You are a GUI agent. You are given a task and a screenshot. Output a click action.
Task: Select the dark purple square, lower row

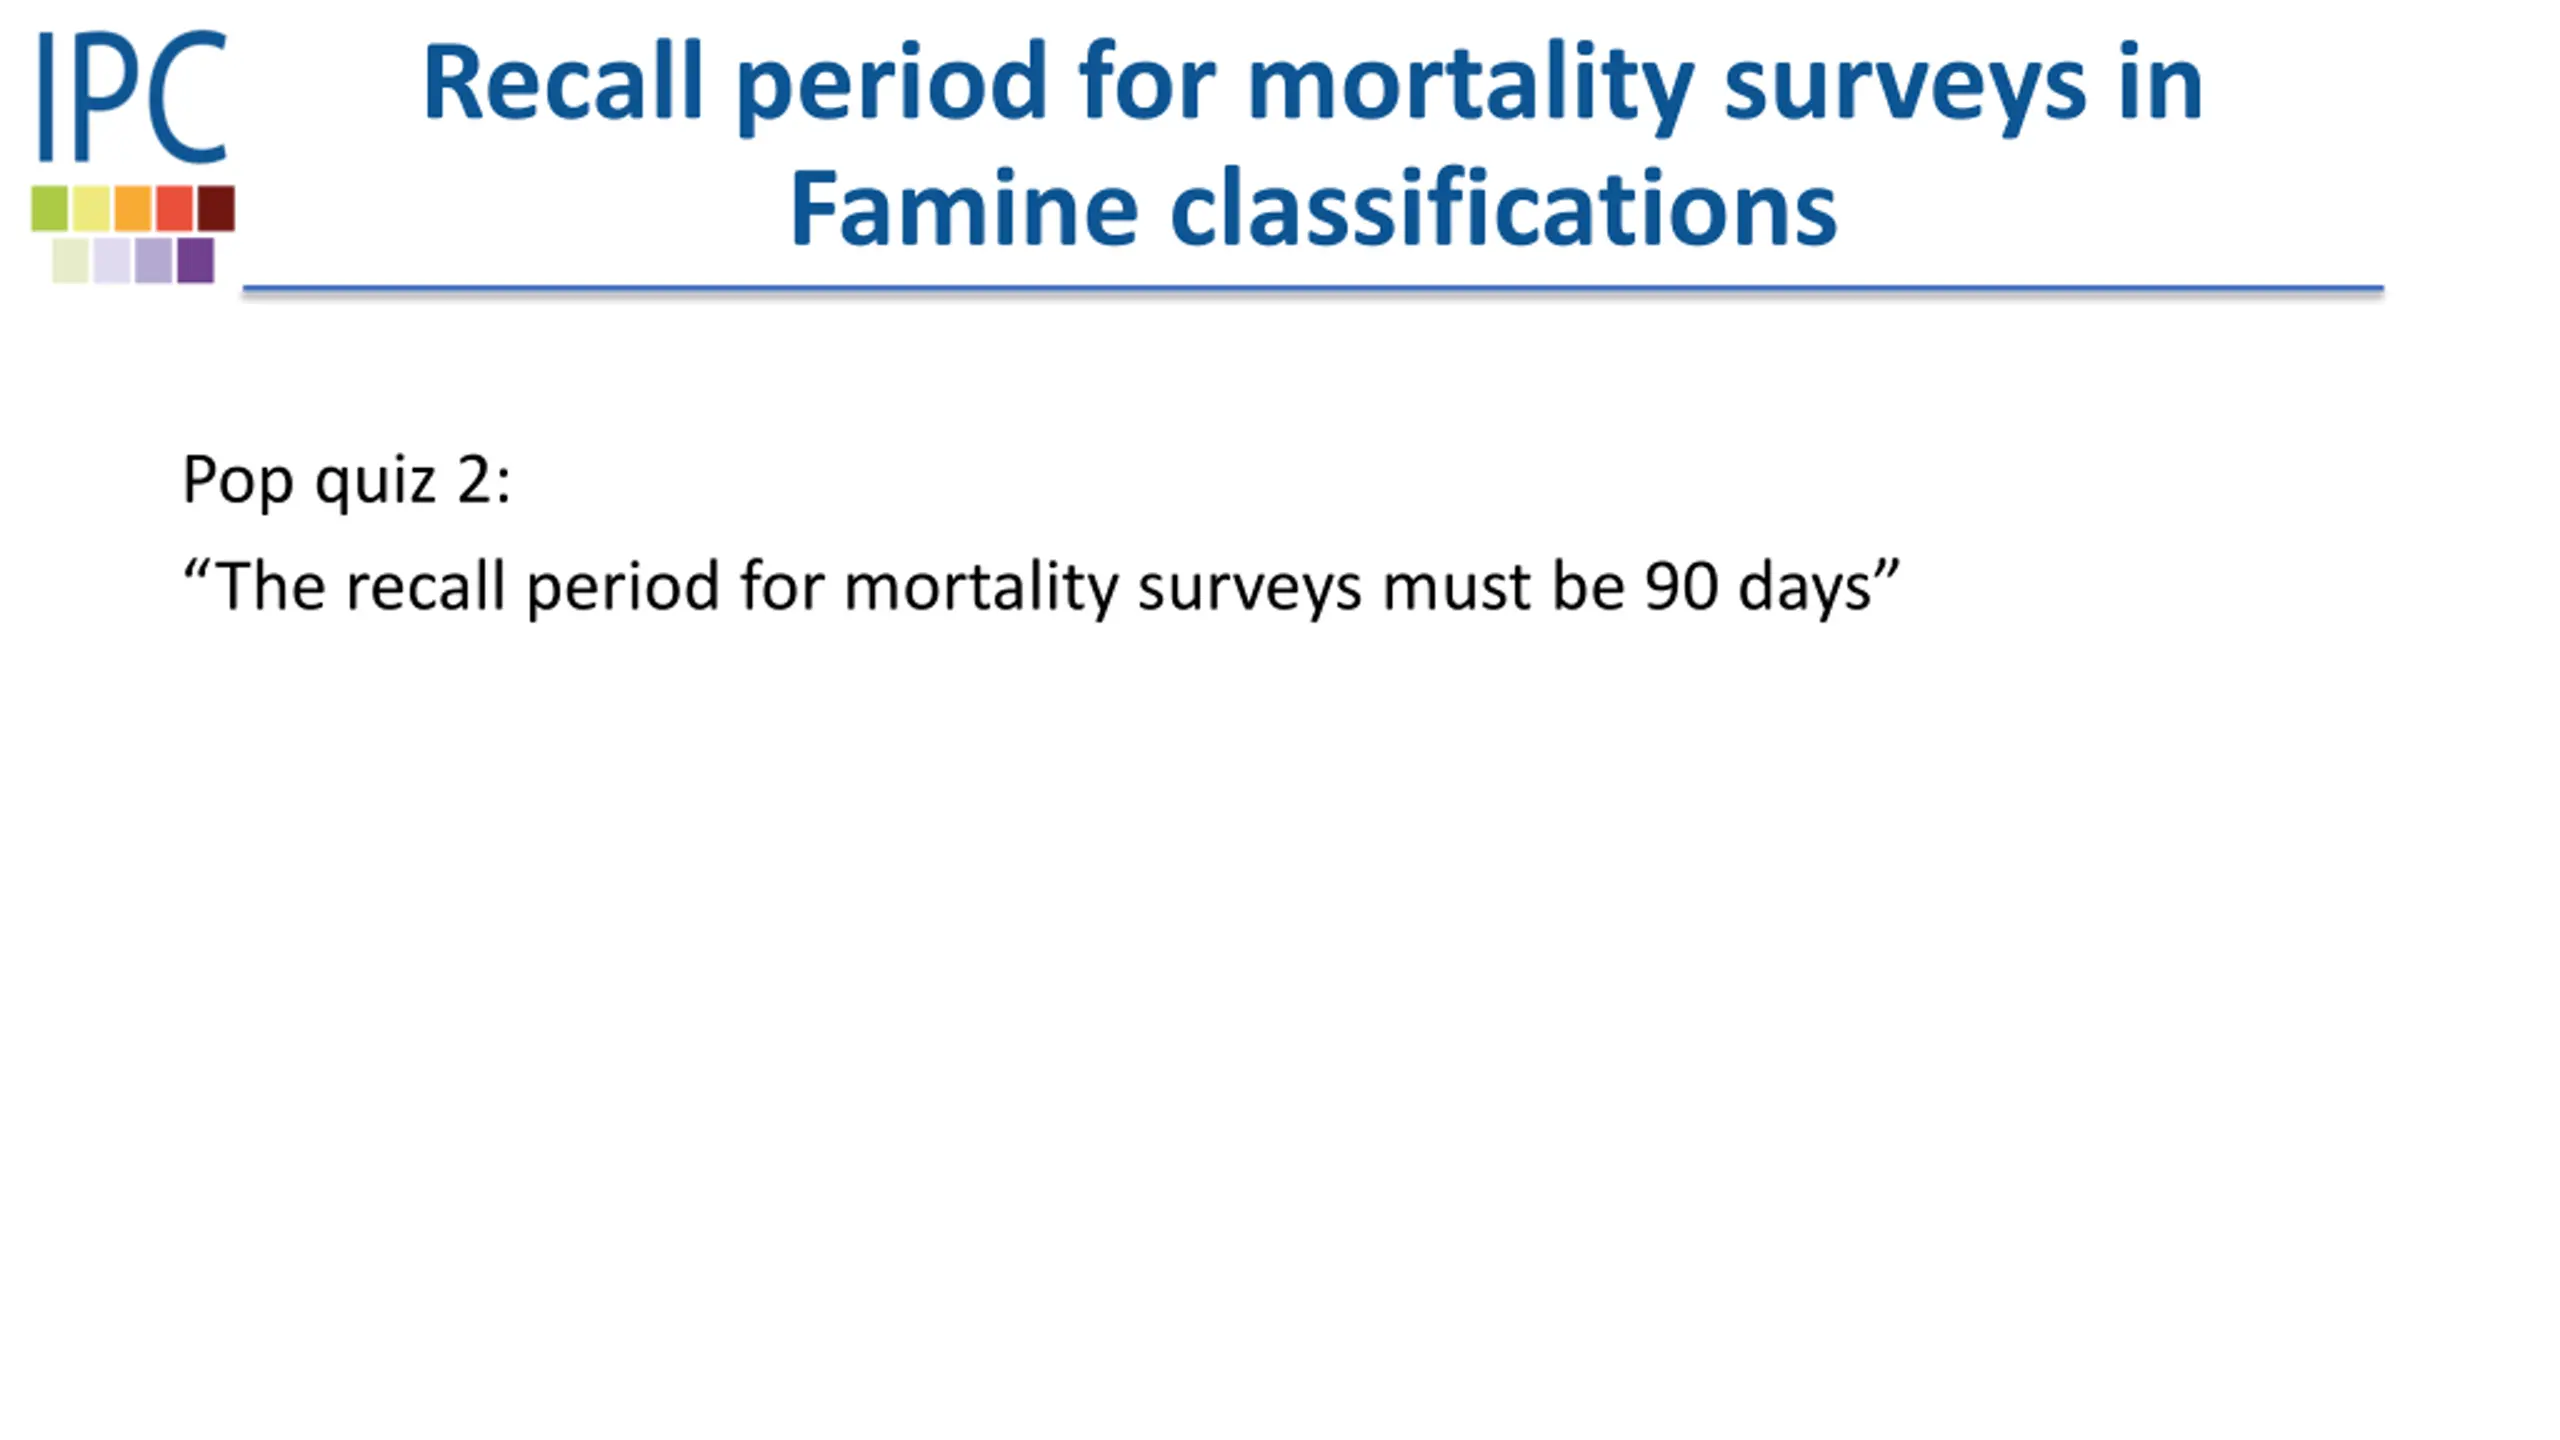(x=196, y=260)
